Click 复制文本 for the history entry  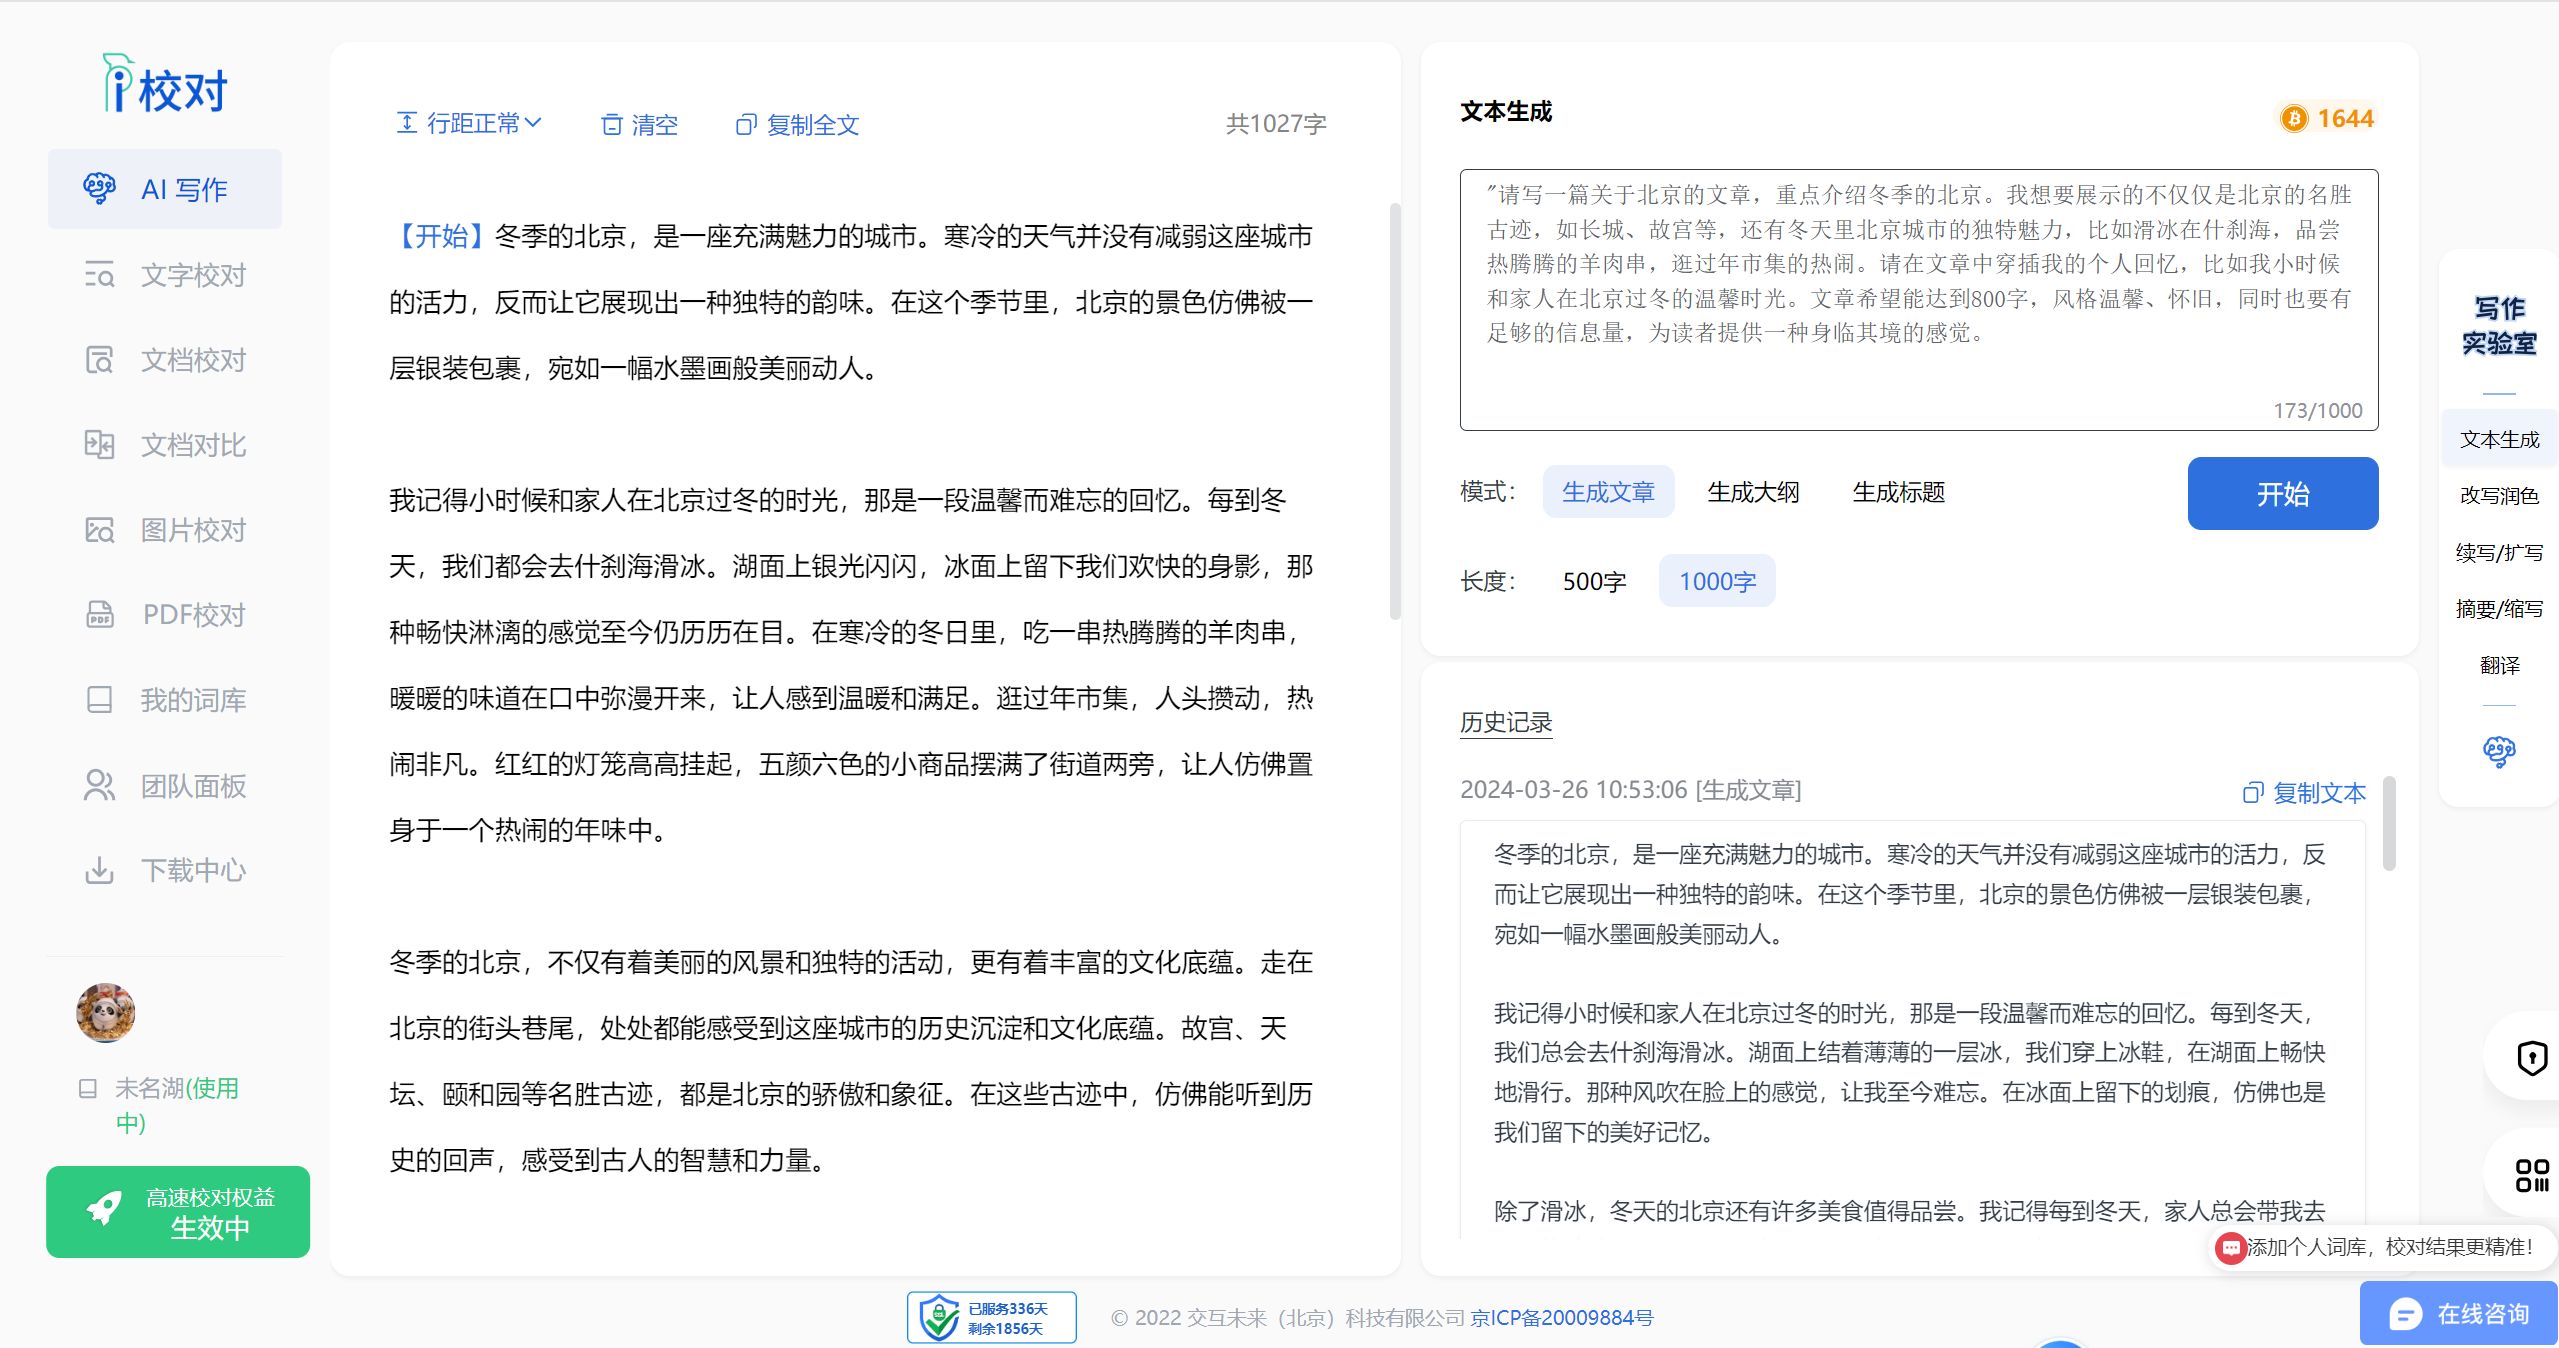pos(2304,793)
